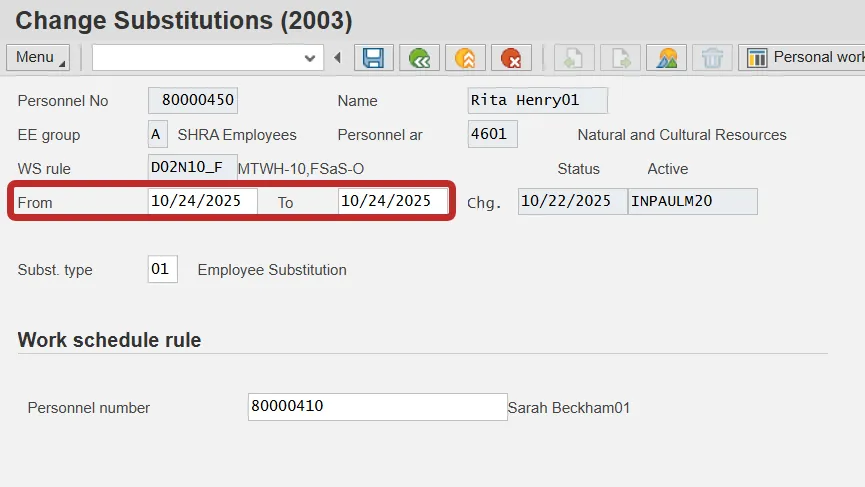Click the greyed-out next record icon
This screenshot has height=487, width=865.
(620, 58)
